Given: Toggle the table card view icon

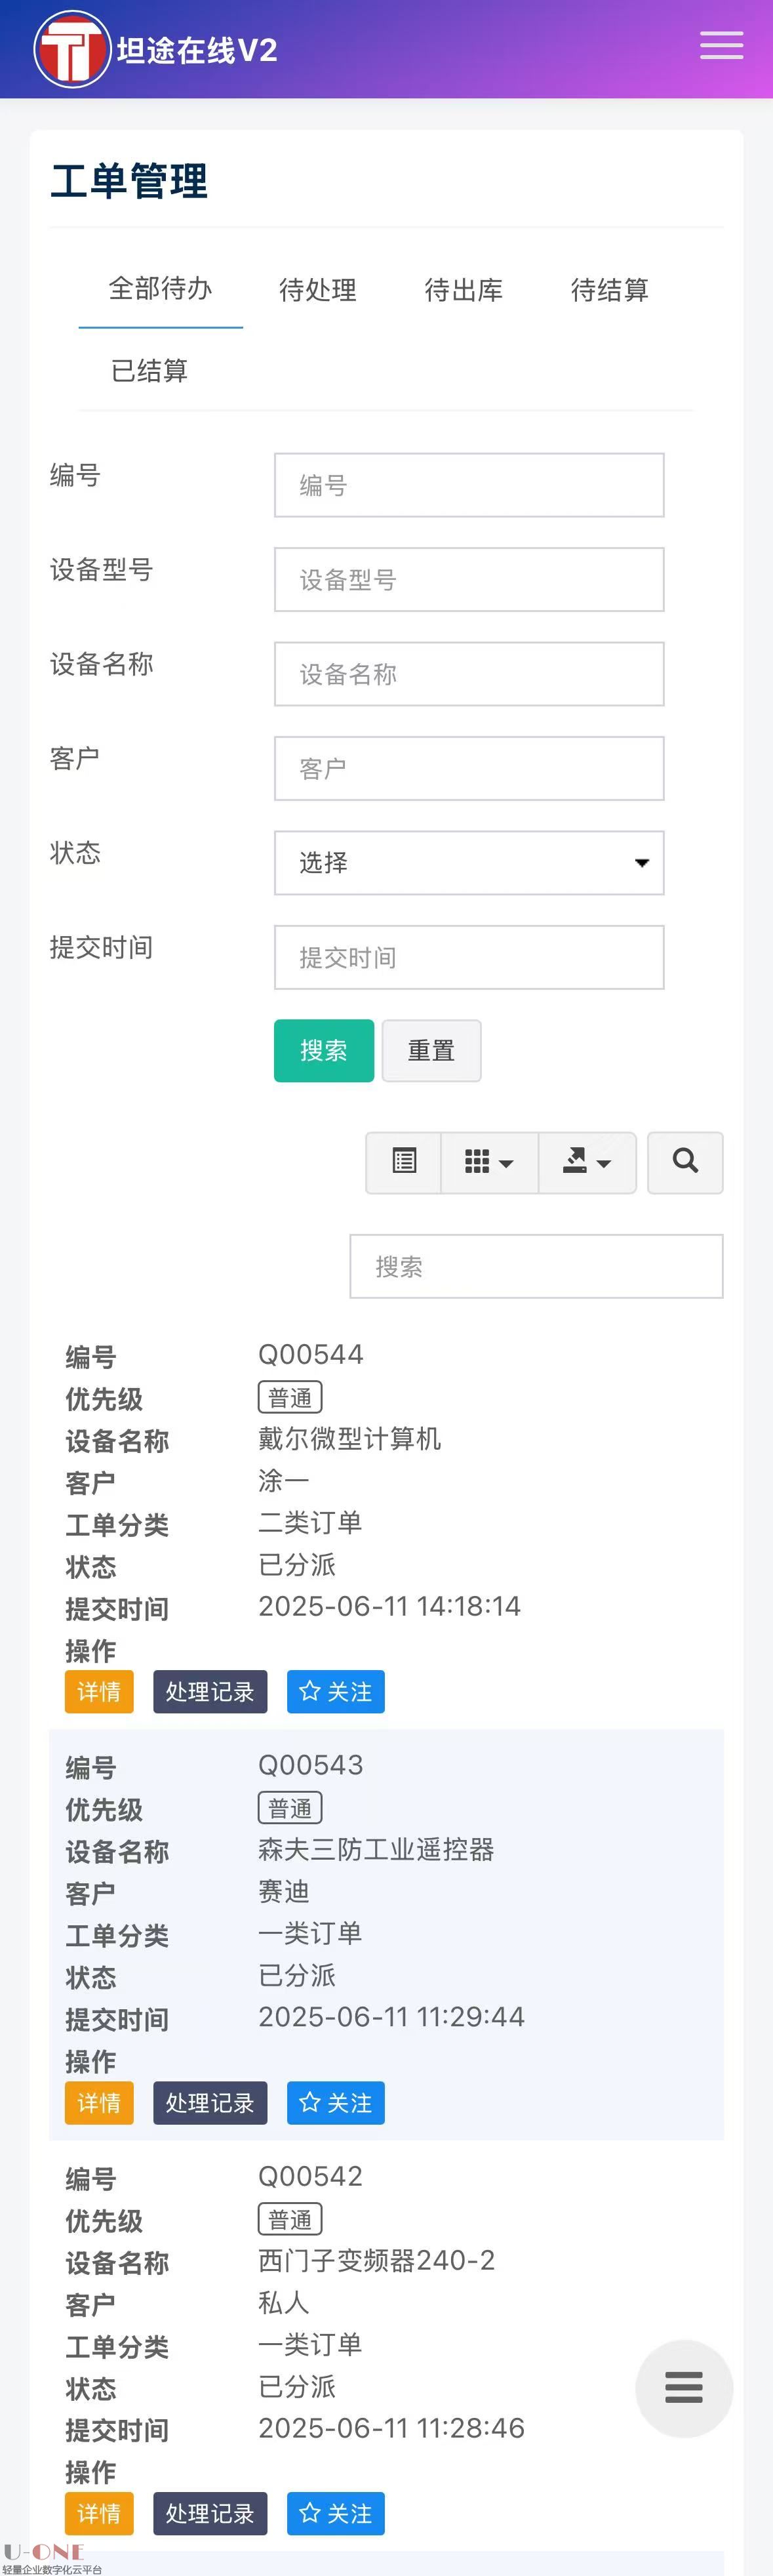Looking at the screenshot, I should [404, 1162].
